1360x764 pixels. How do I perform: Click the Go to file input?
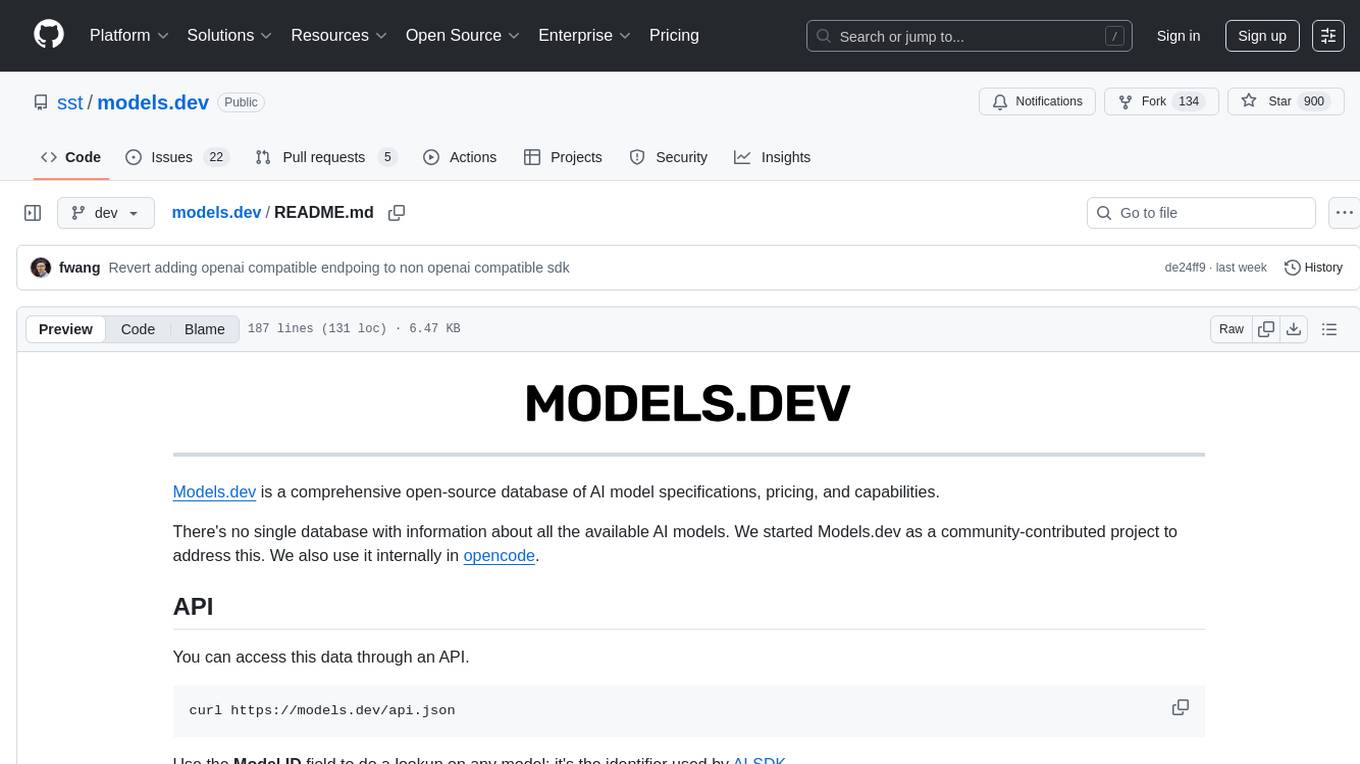tap(1201, 213)
